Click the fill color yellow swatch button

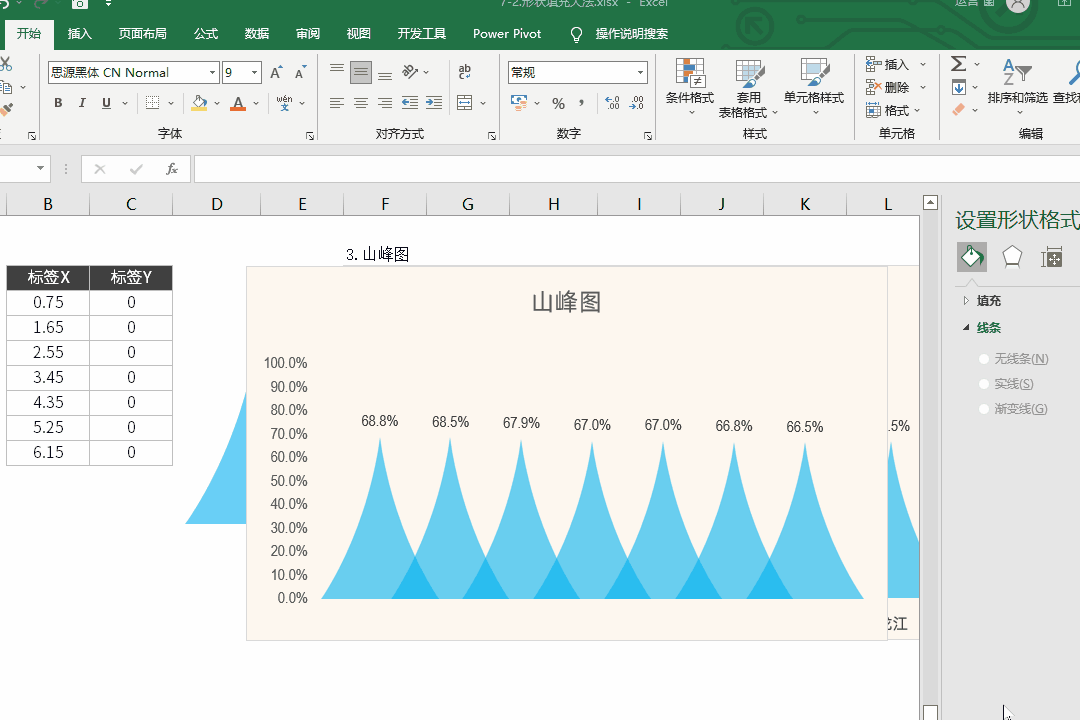[x=200, y=103]
